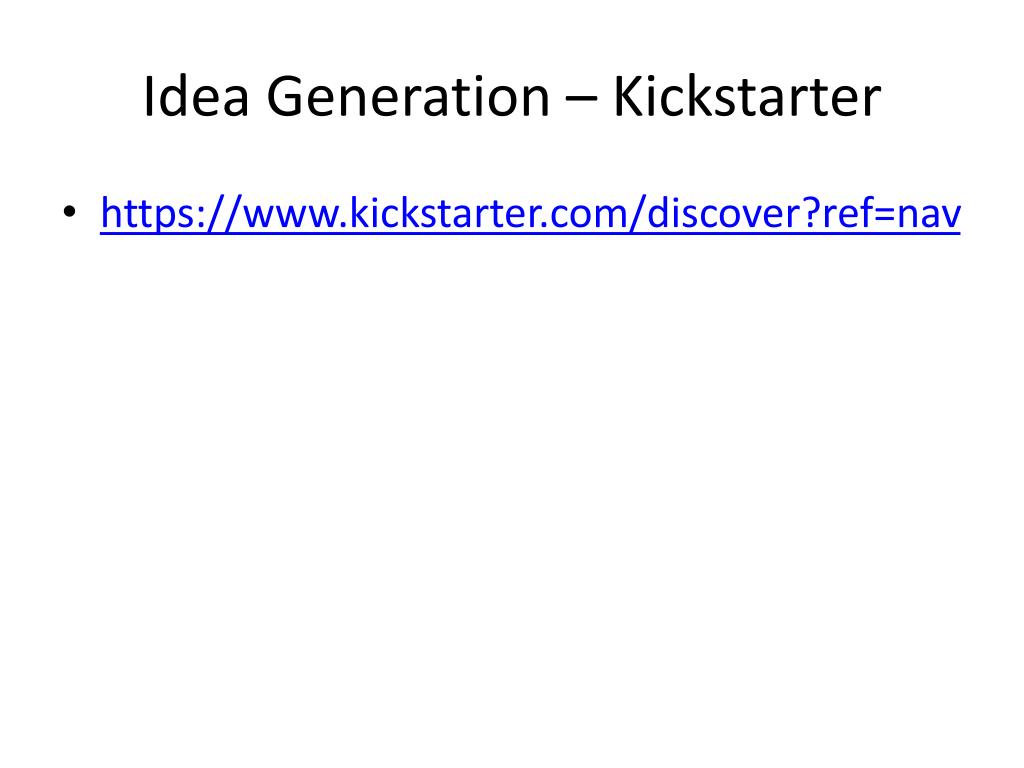Click the word Idea in the title

point(196,97)
